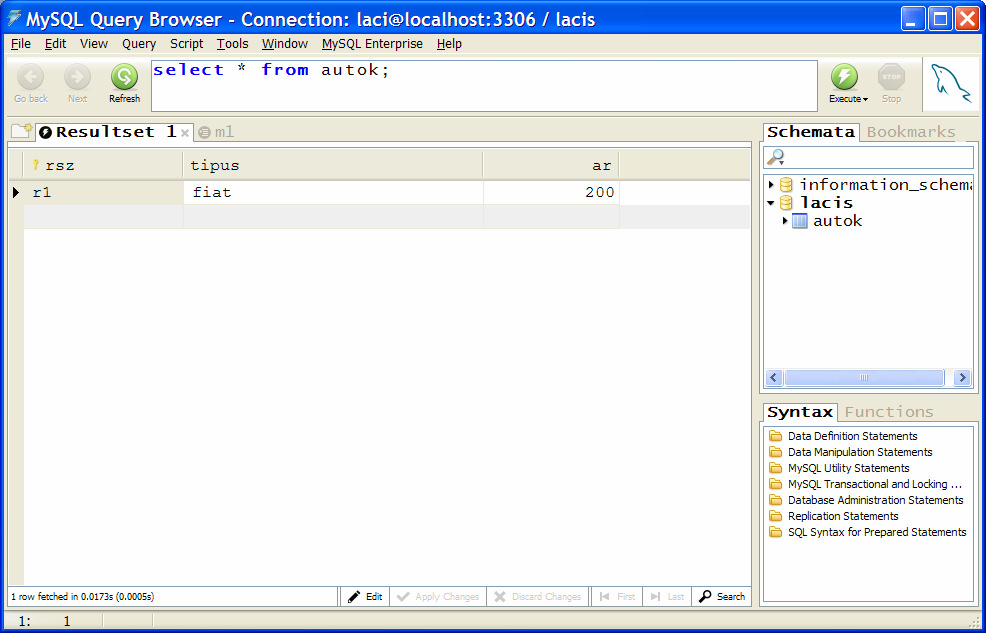
Task: Open SQL Syntax for Prepared Statements folder
Action: (877, 532)
